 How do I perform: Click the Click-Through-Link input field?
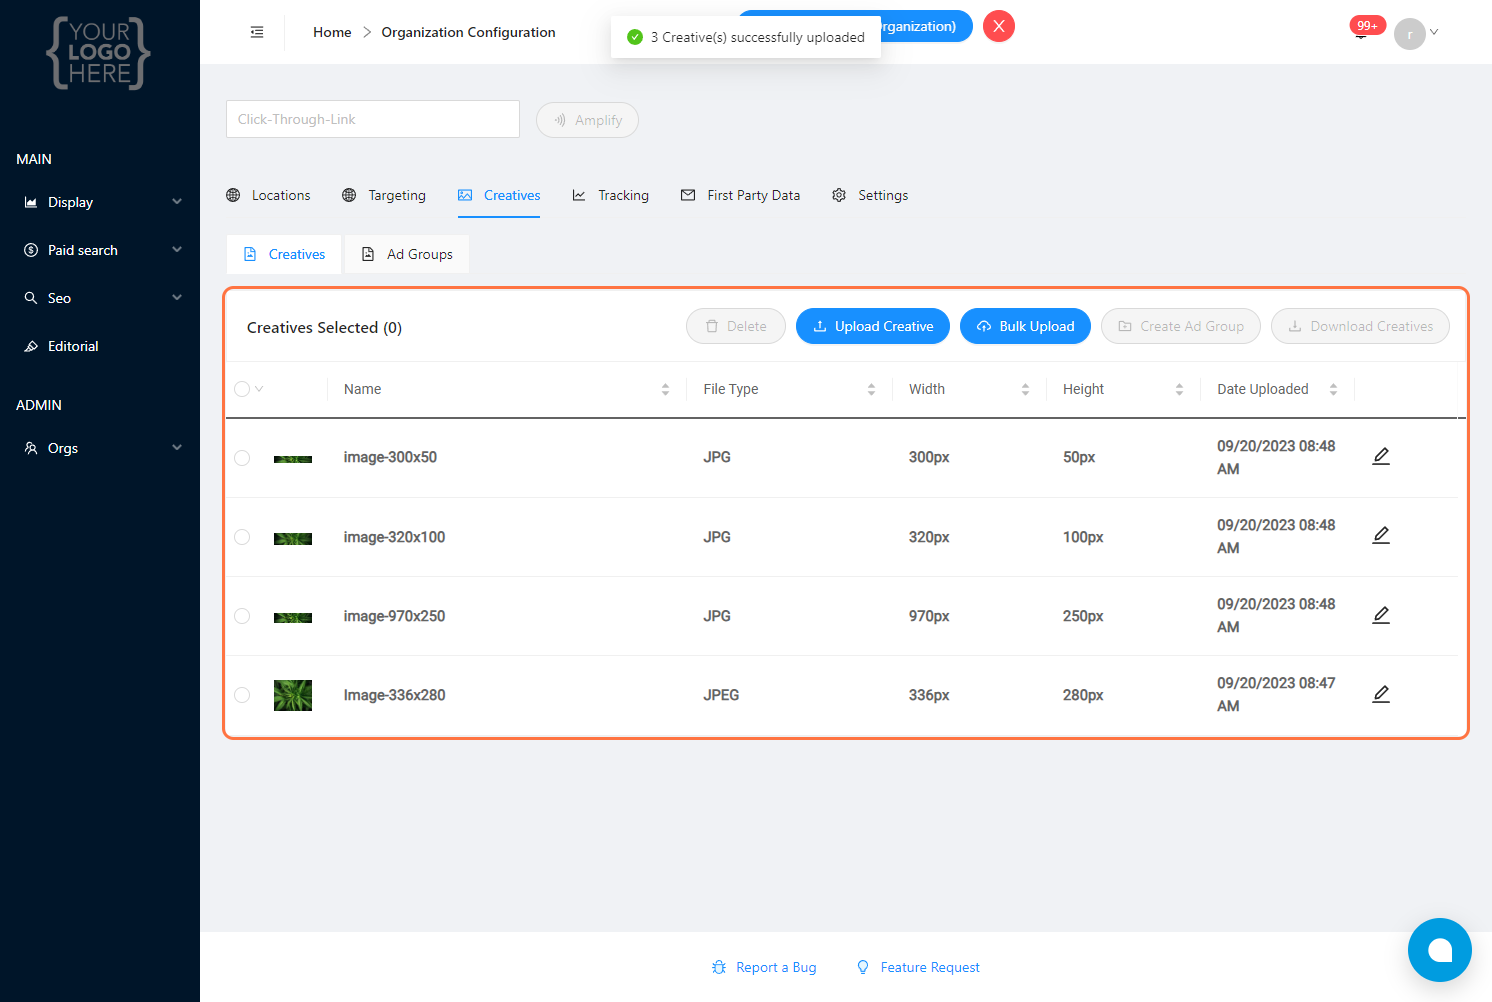372,119
